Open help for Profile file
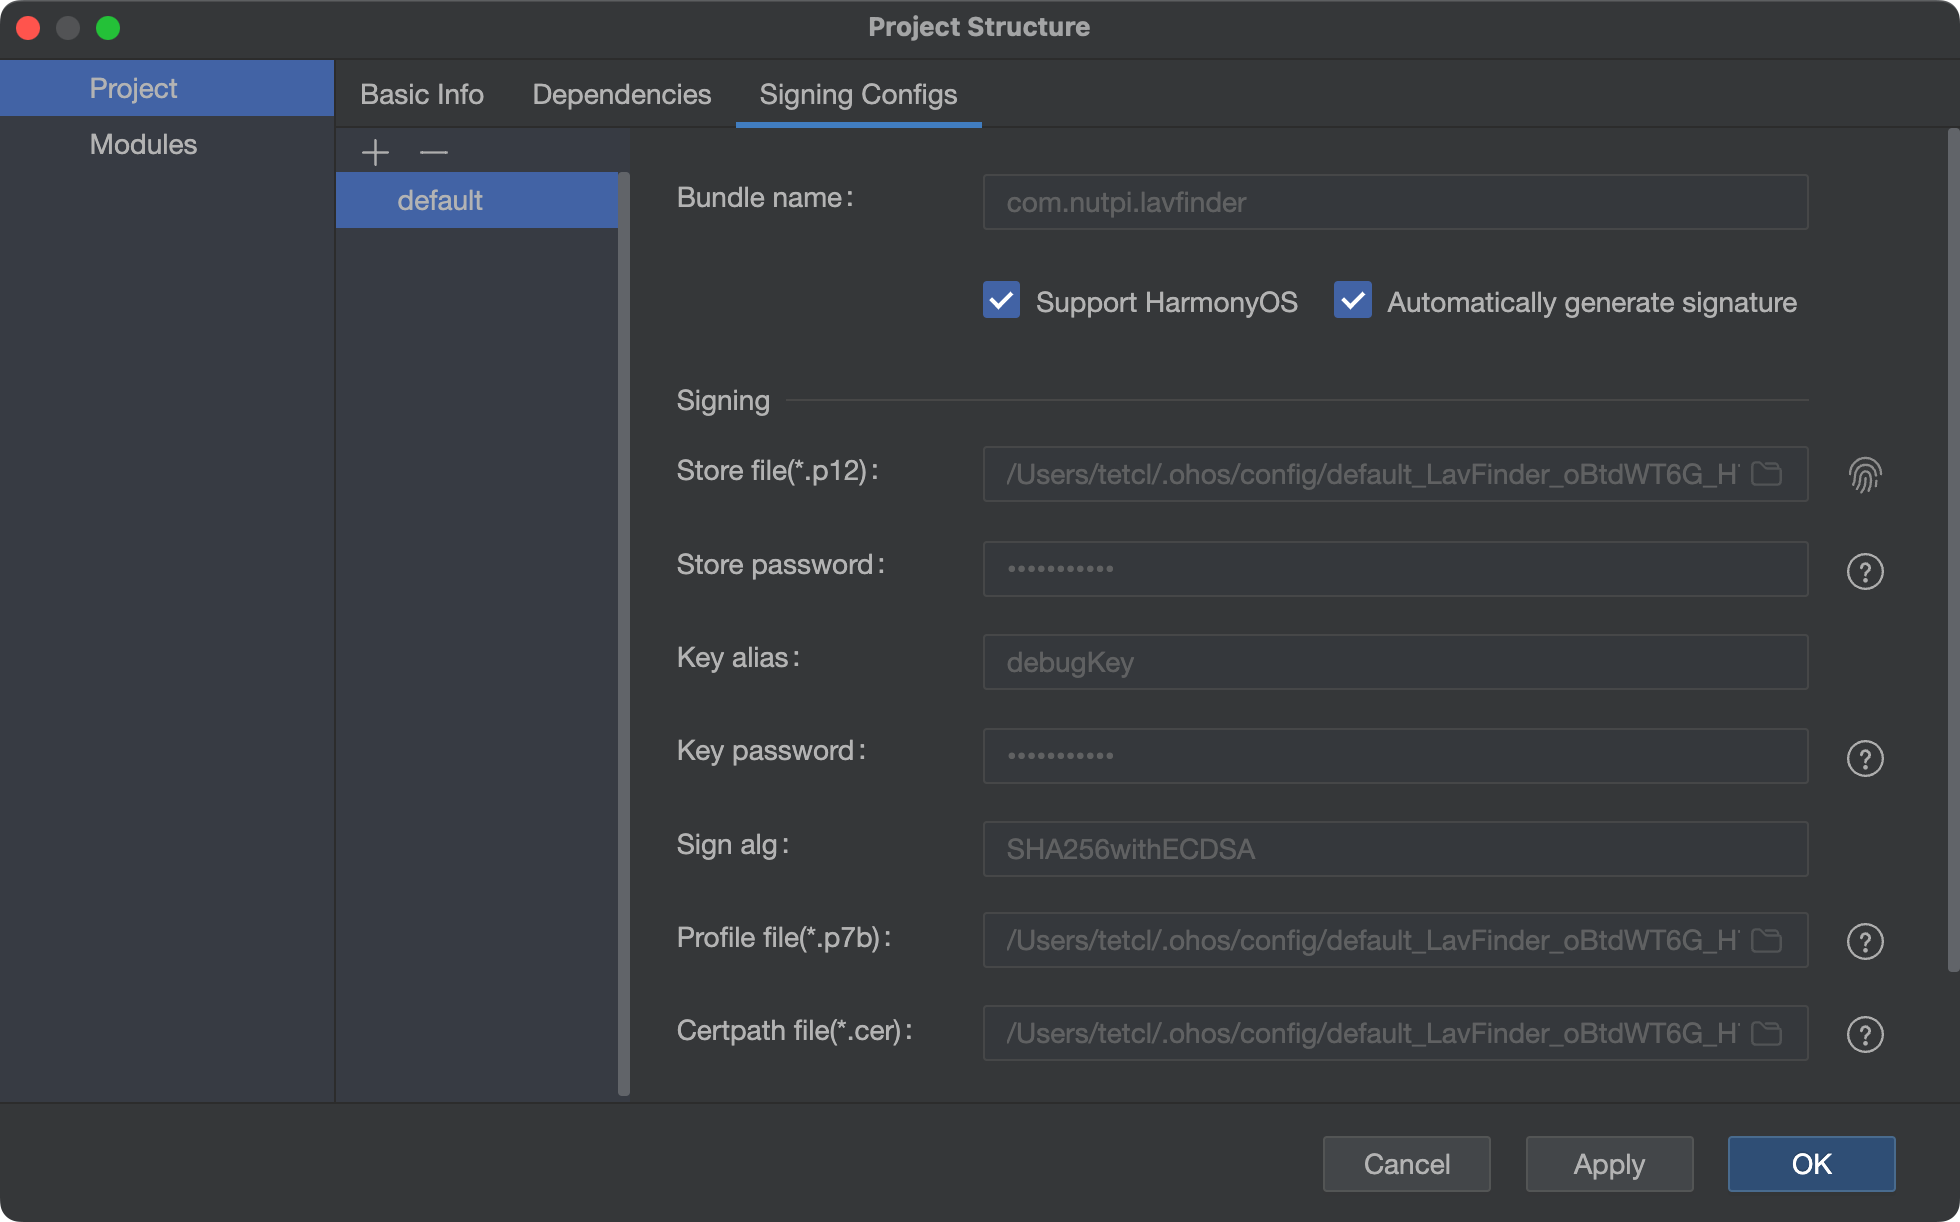The width and height of the screenshot is (1960, 1222). point(1864,941)
